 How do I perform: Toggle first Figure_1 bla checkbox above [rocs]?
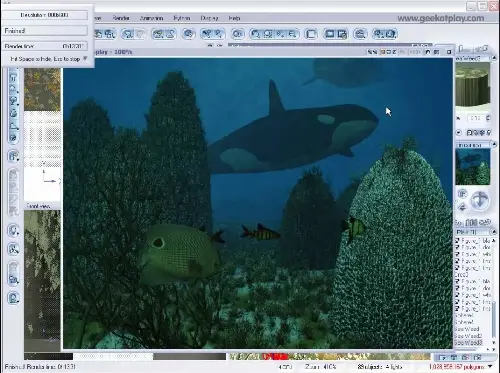457,240
